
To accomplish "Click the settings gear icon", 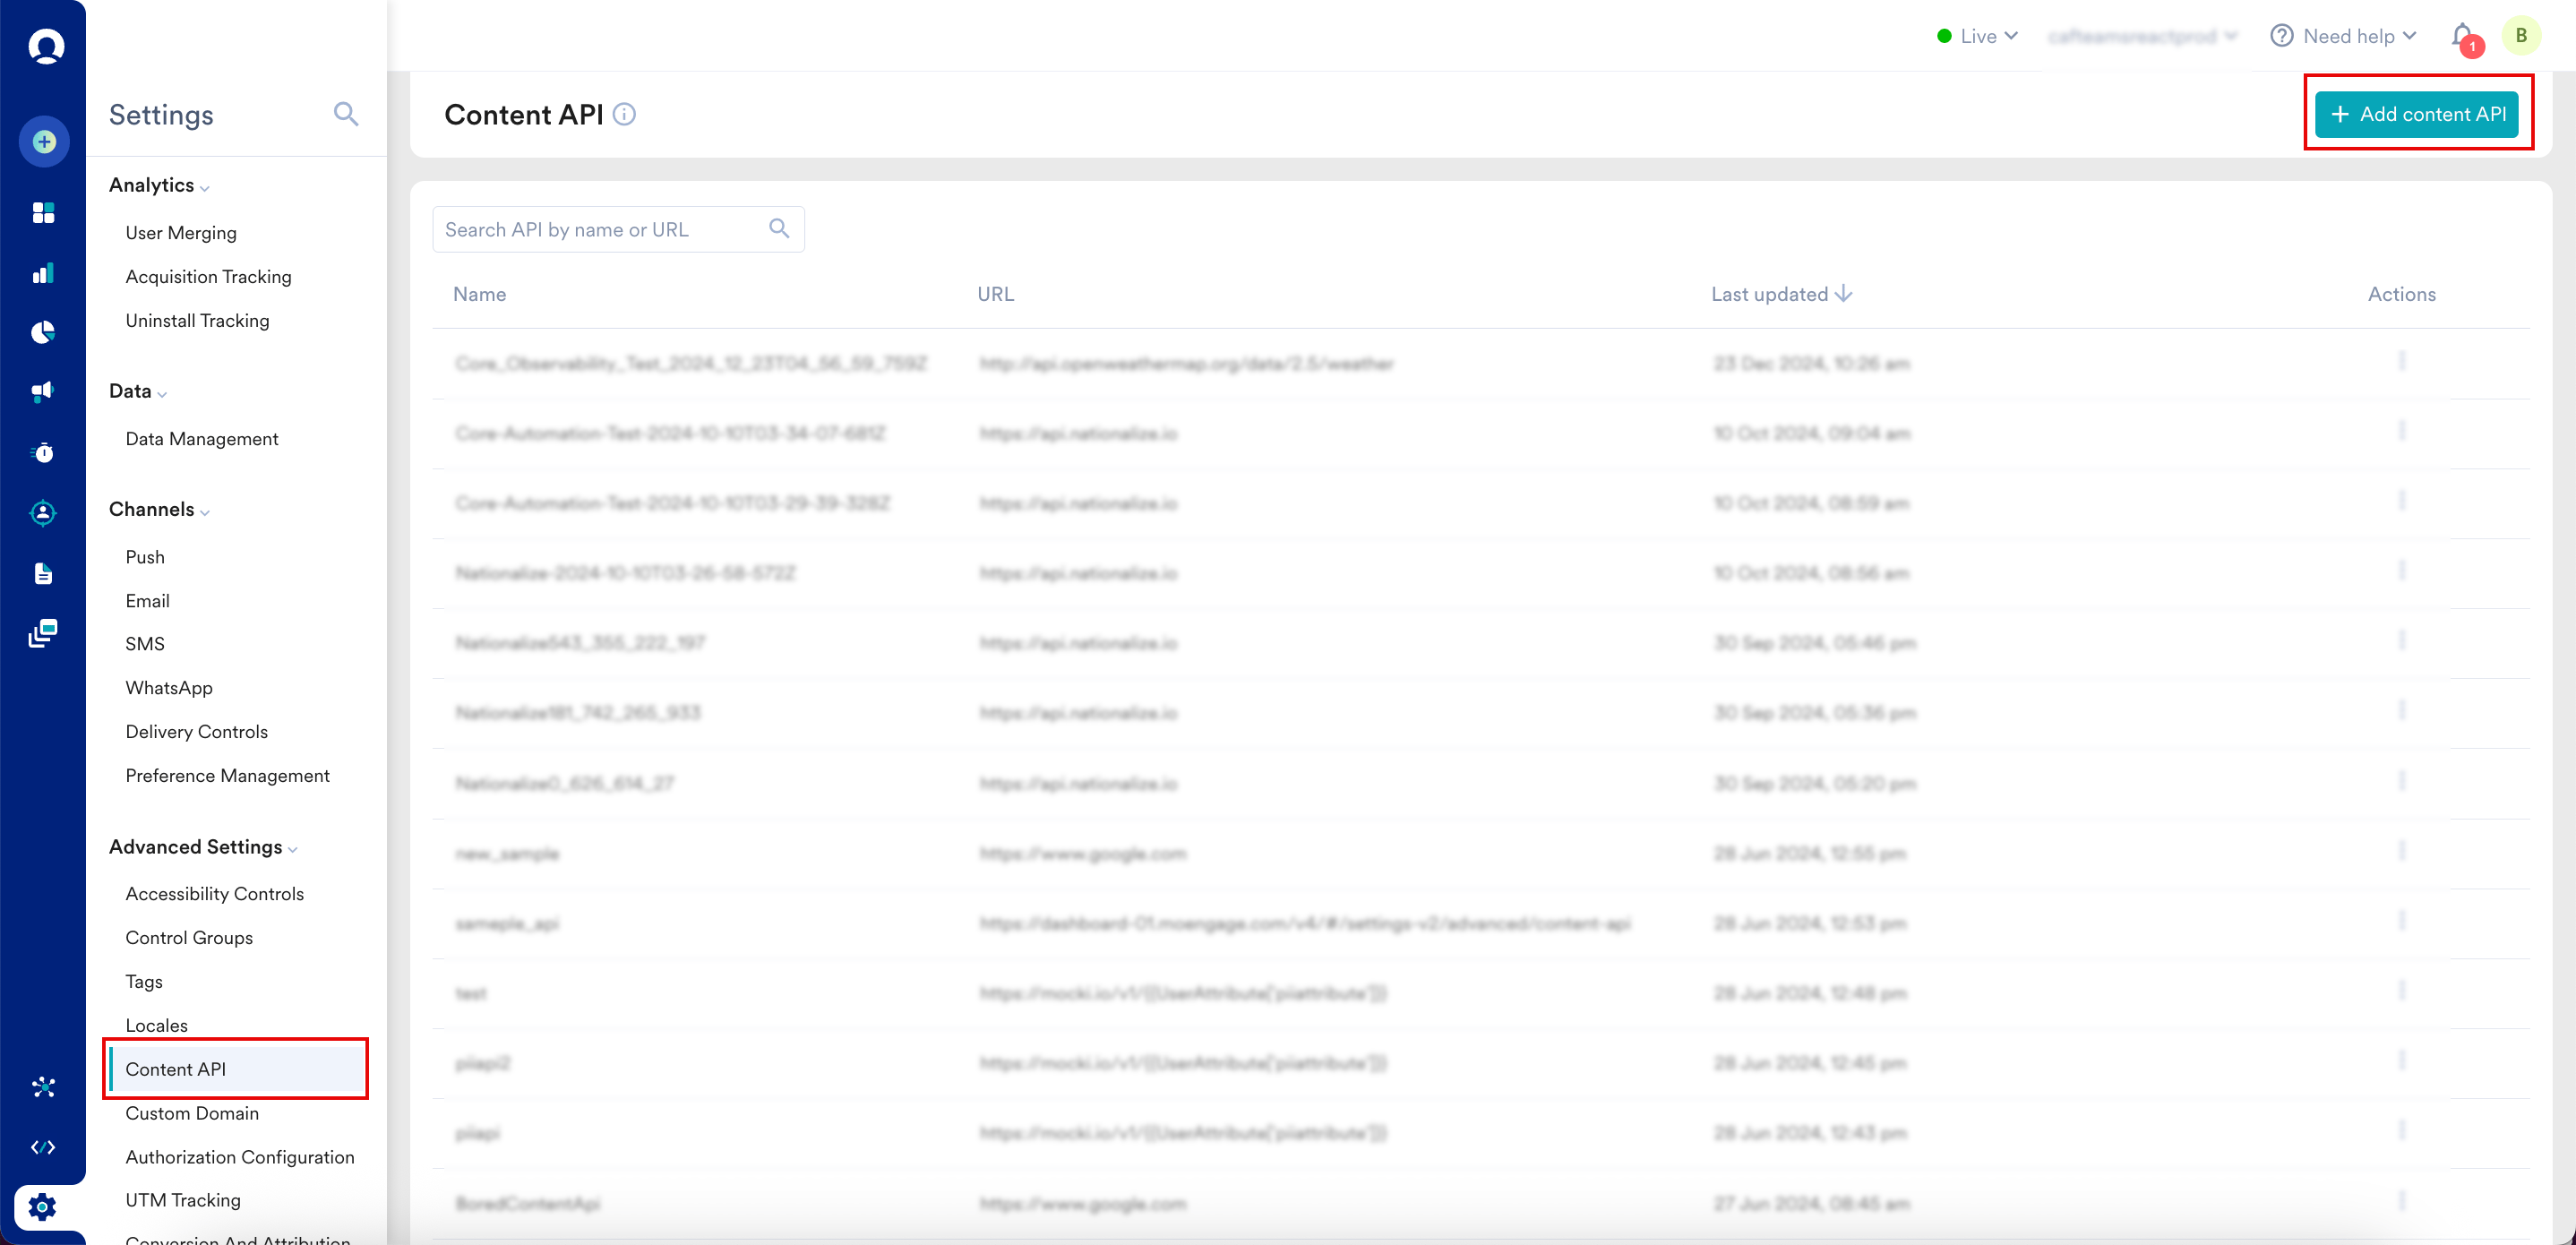I will tap(43, 1207).
